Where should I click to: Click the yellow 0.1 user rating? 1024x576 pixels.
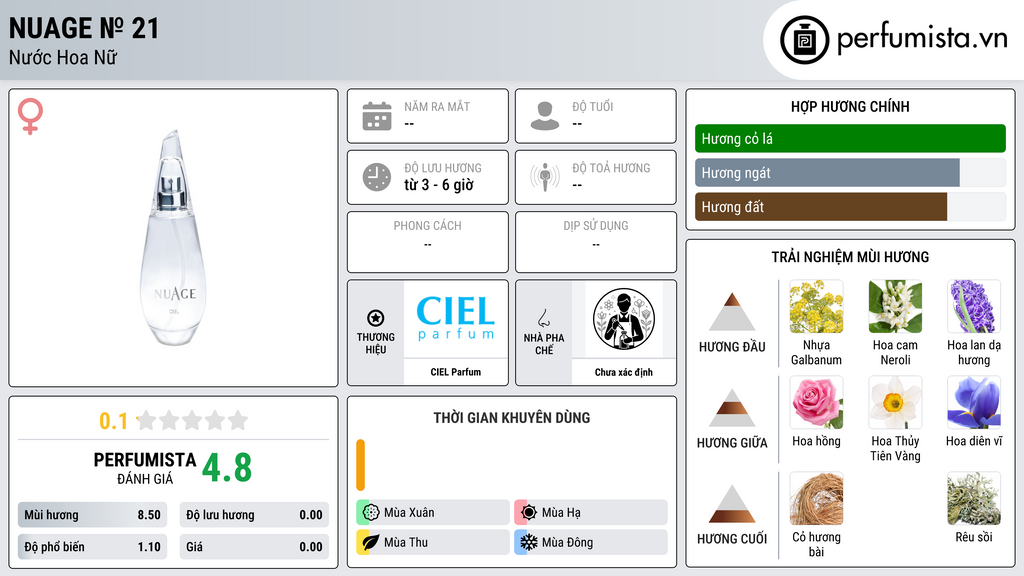114,421
